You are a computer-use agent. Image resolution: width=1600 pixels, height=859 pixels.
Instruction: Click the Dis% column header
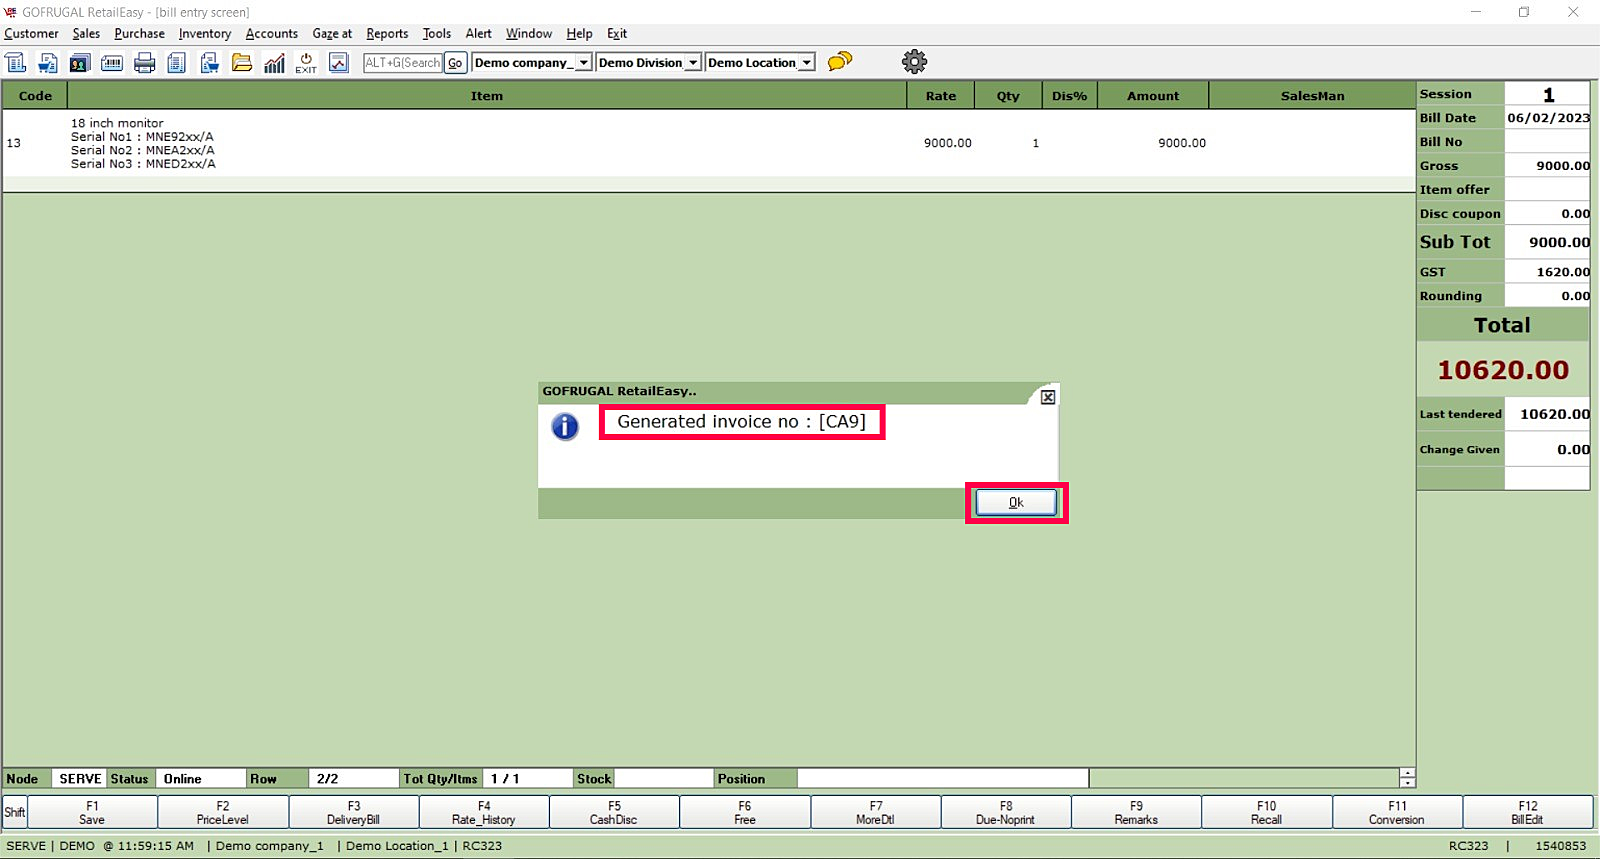click(1069, 96)
